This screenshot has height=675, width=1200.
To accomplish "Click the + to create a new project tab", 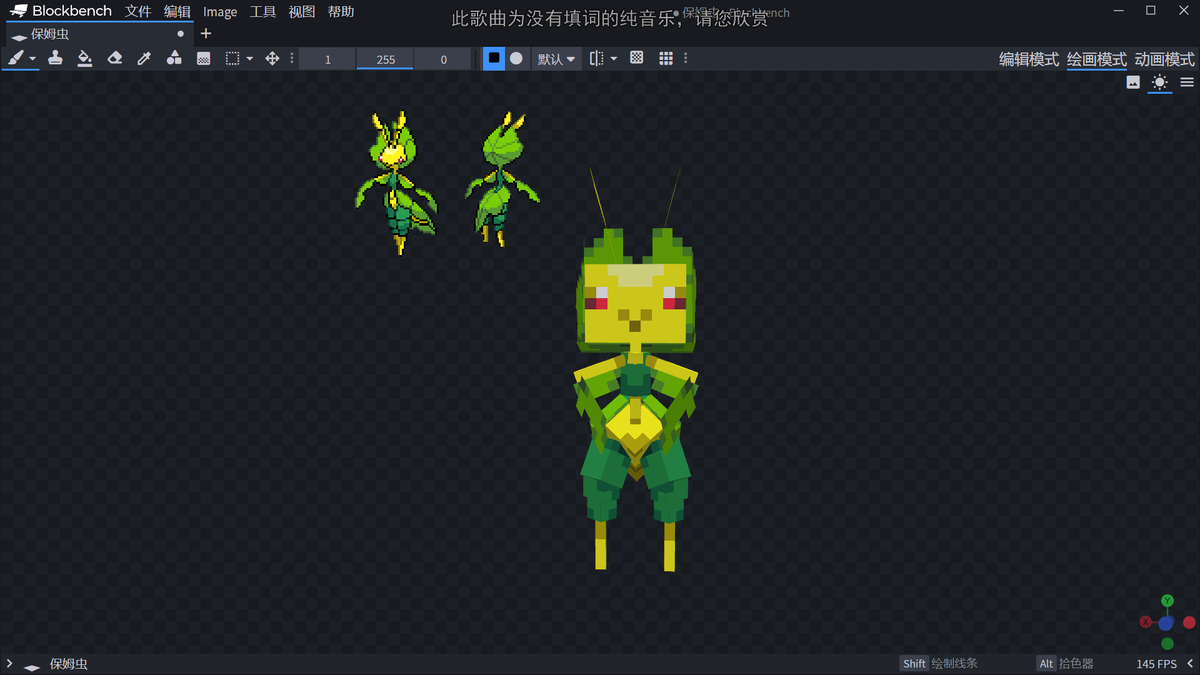I will (x=206, y=33).
